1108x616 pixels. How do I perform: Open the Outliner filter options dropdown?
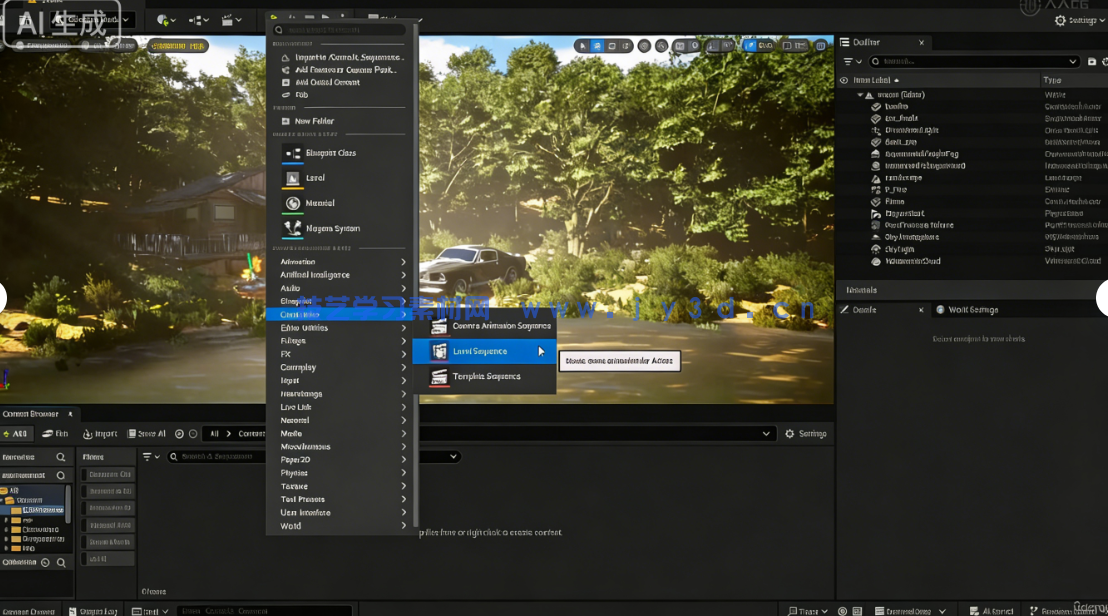(851, 61)
